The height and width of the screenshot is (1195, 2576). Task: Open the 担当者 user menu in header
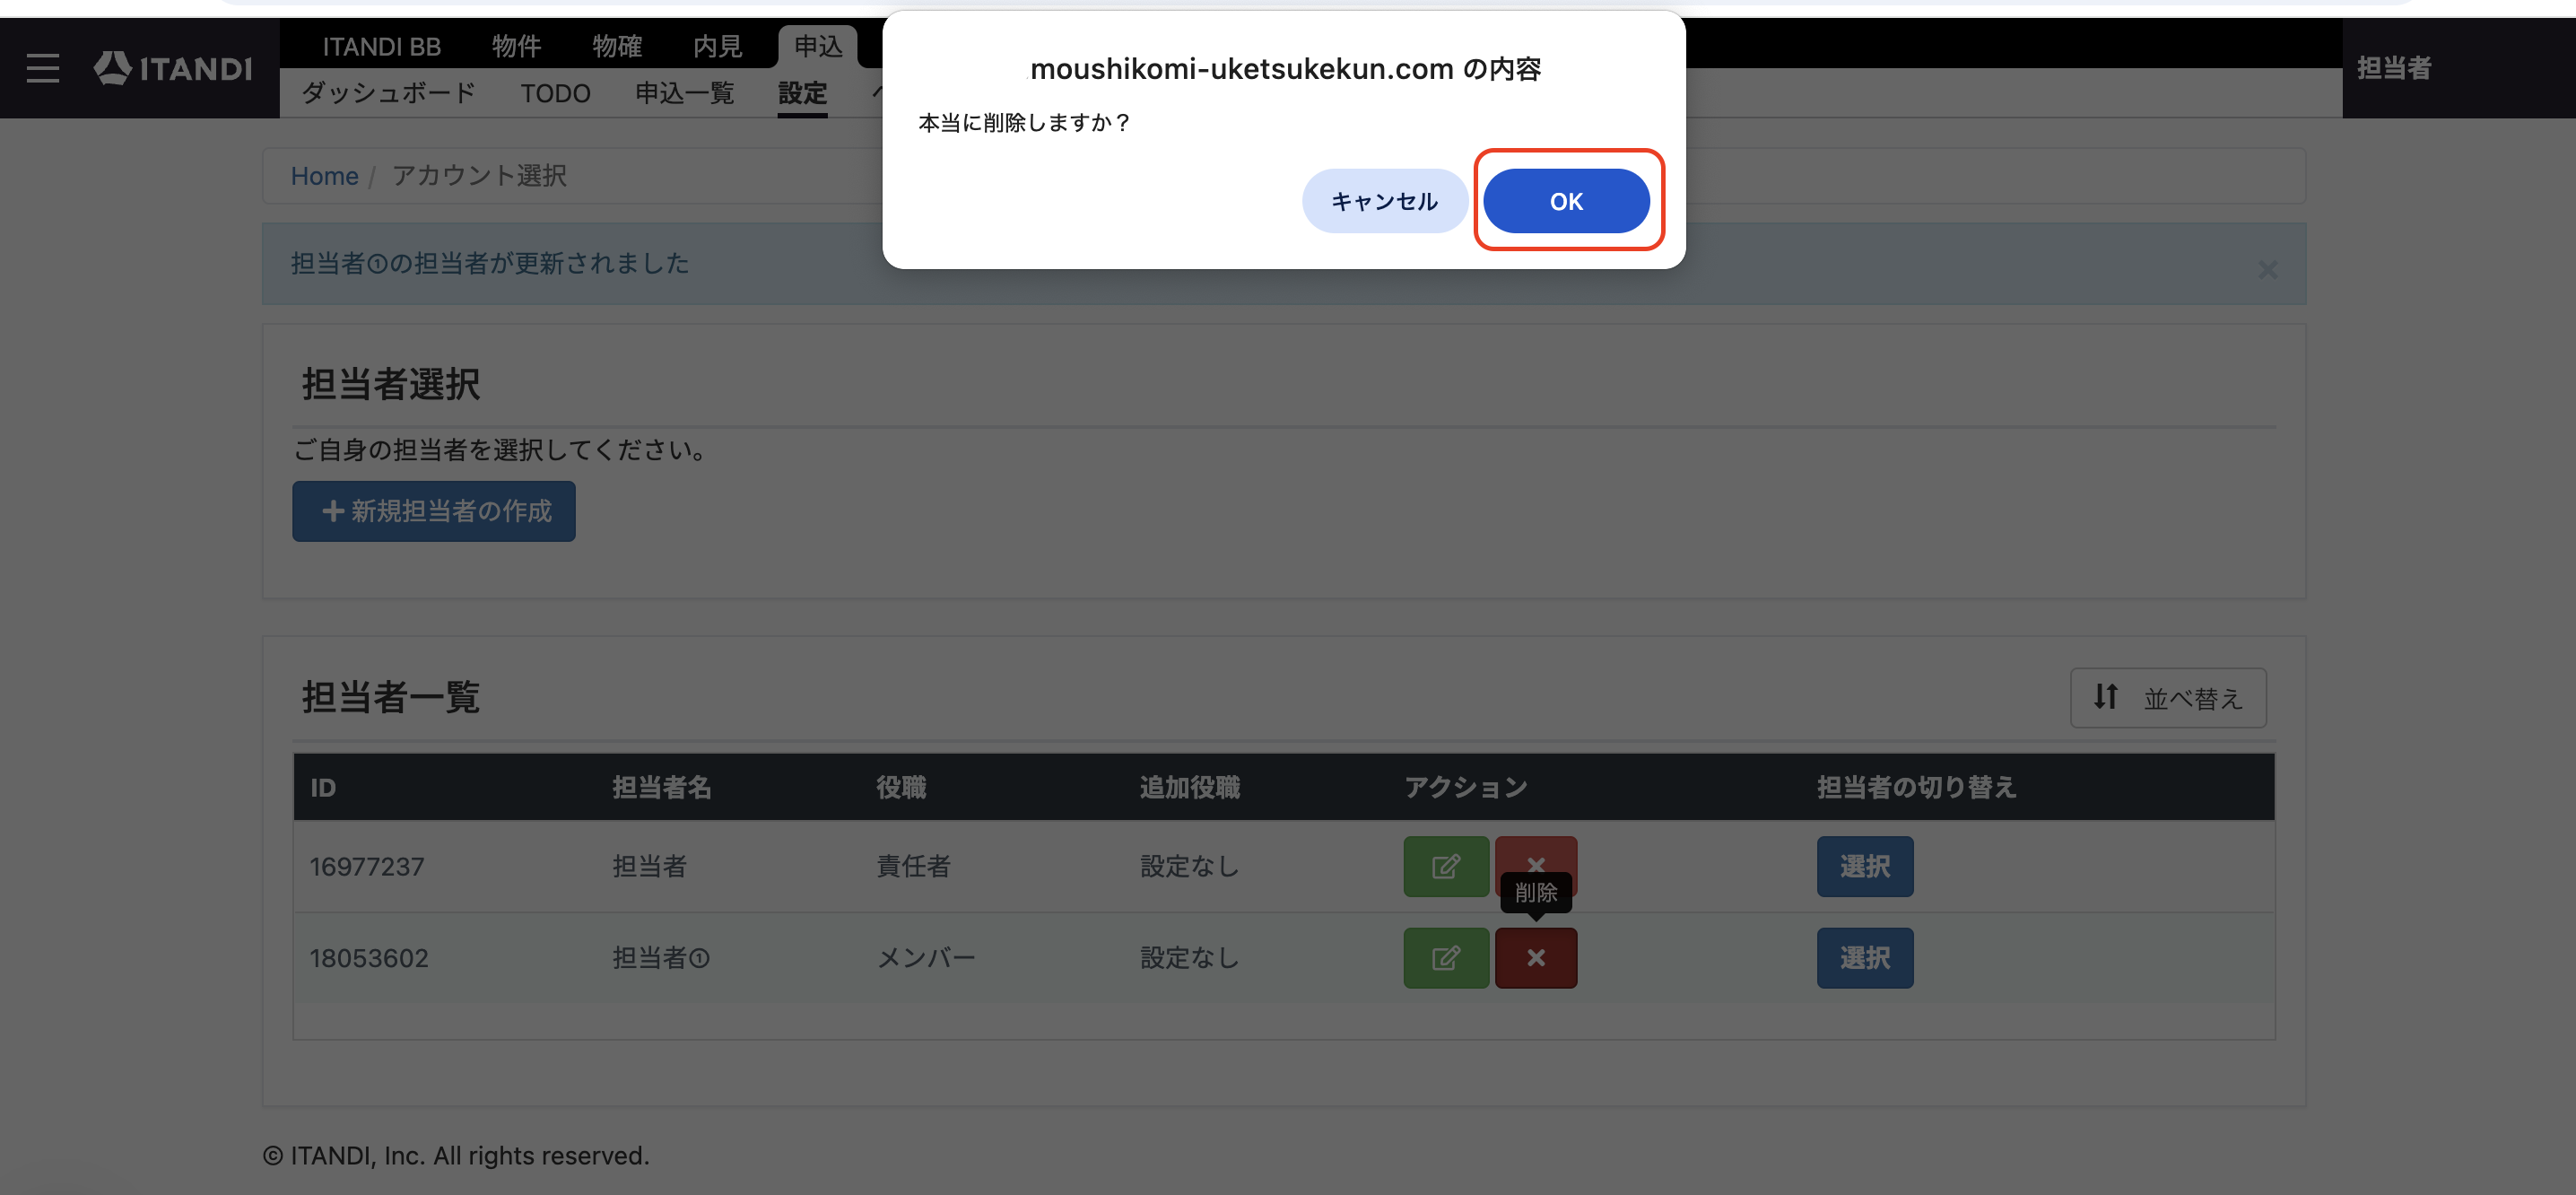point(2394,68)
